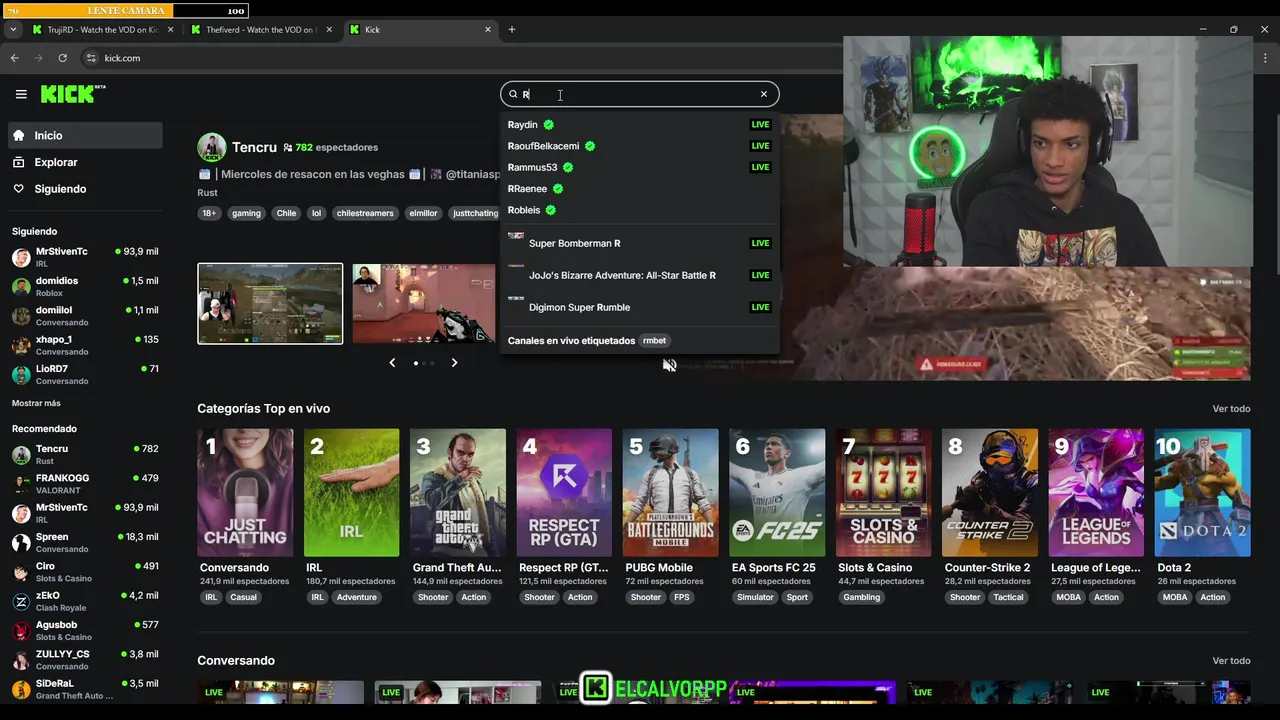Reload the browser page

click(x=62, y=58)
